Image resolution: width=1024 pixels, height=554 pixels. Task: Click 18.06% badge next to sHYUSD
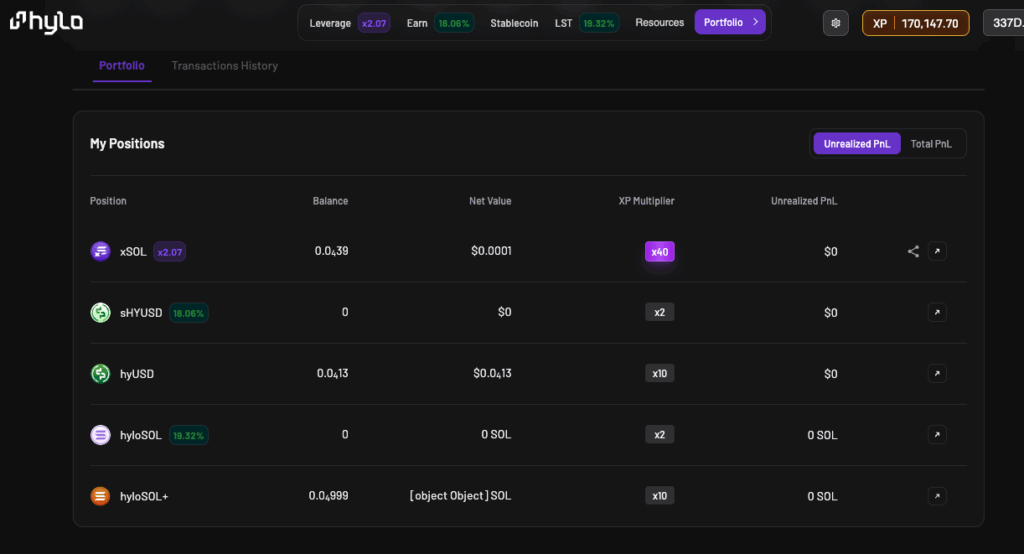click(189, 313)
